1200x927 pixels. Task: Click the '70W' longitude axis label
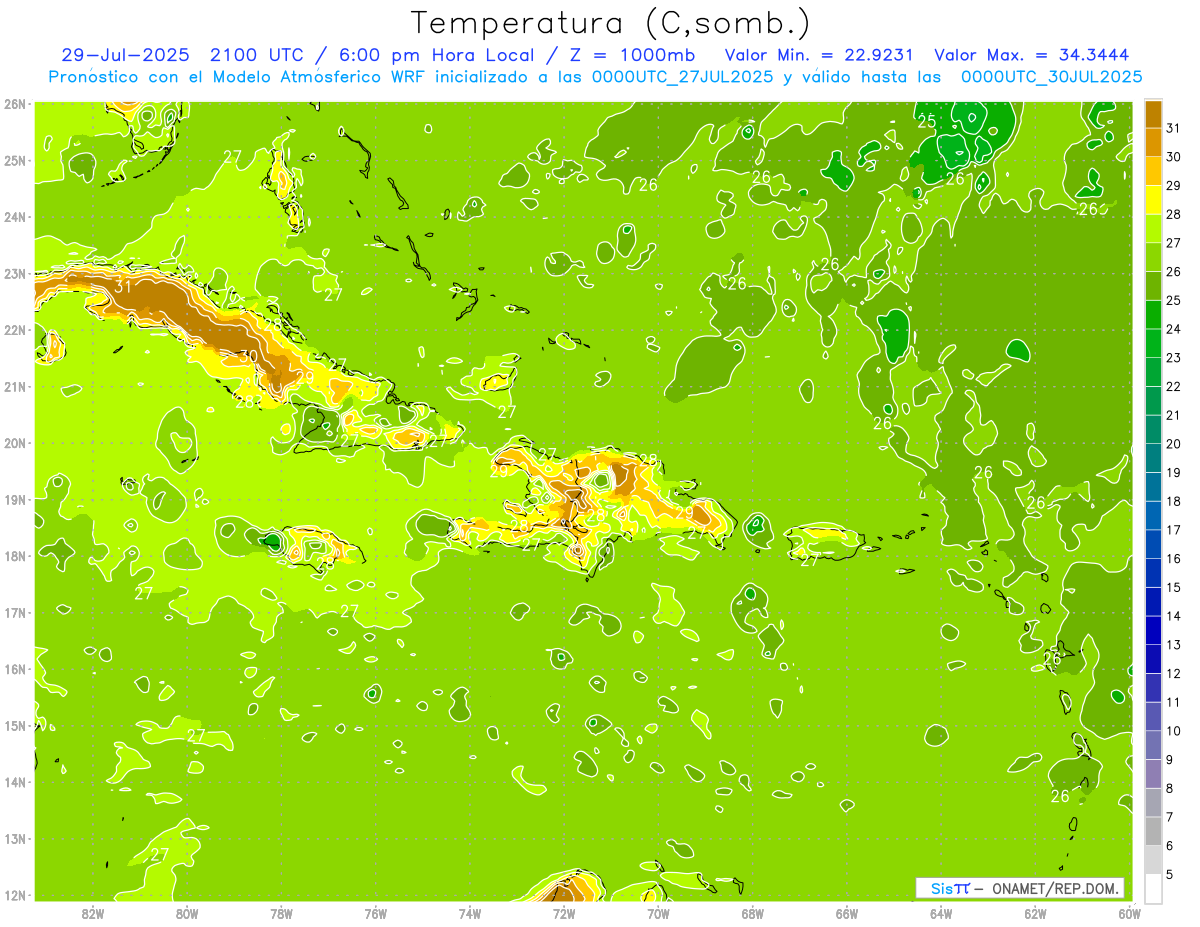tap(658, 913)
